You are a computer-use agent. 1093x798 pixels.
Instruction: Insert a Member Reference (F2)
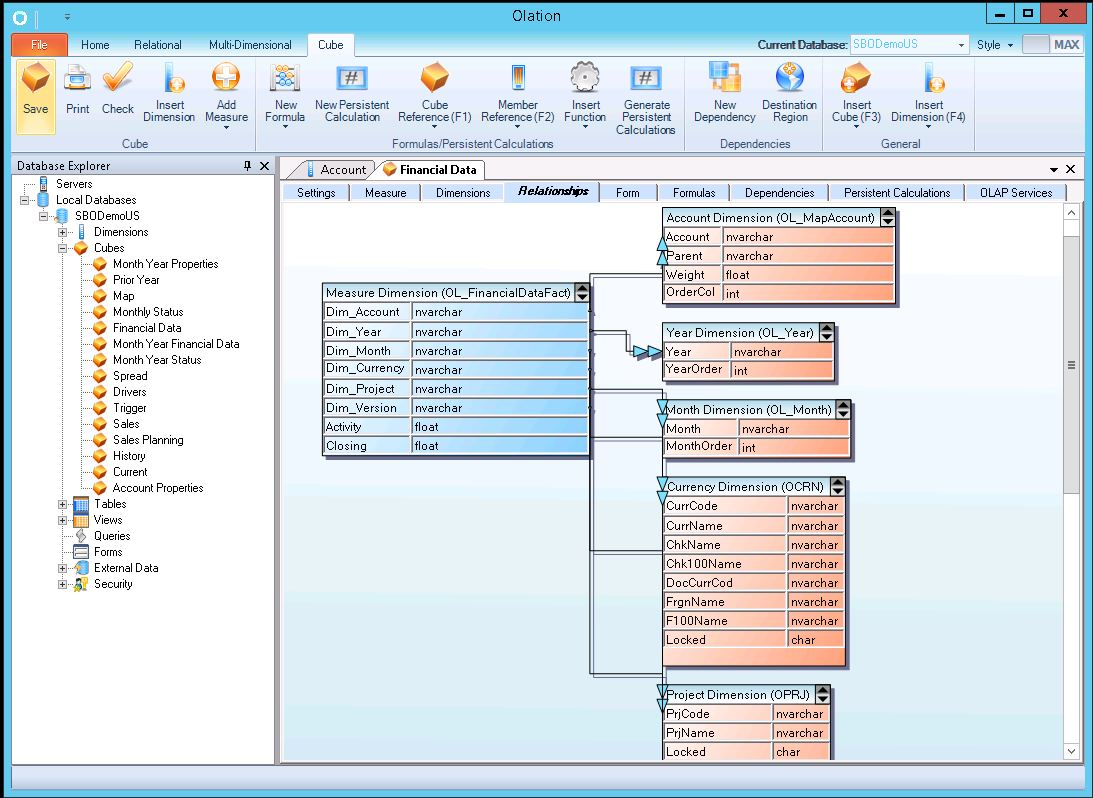tap(517, 94)
